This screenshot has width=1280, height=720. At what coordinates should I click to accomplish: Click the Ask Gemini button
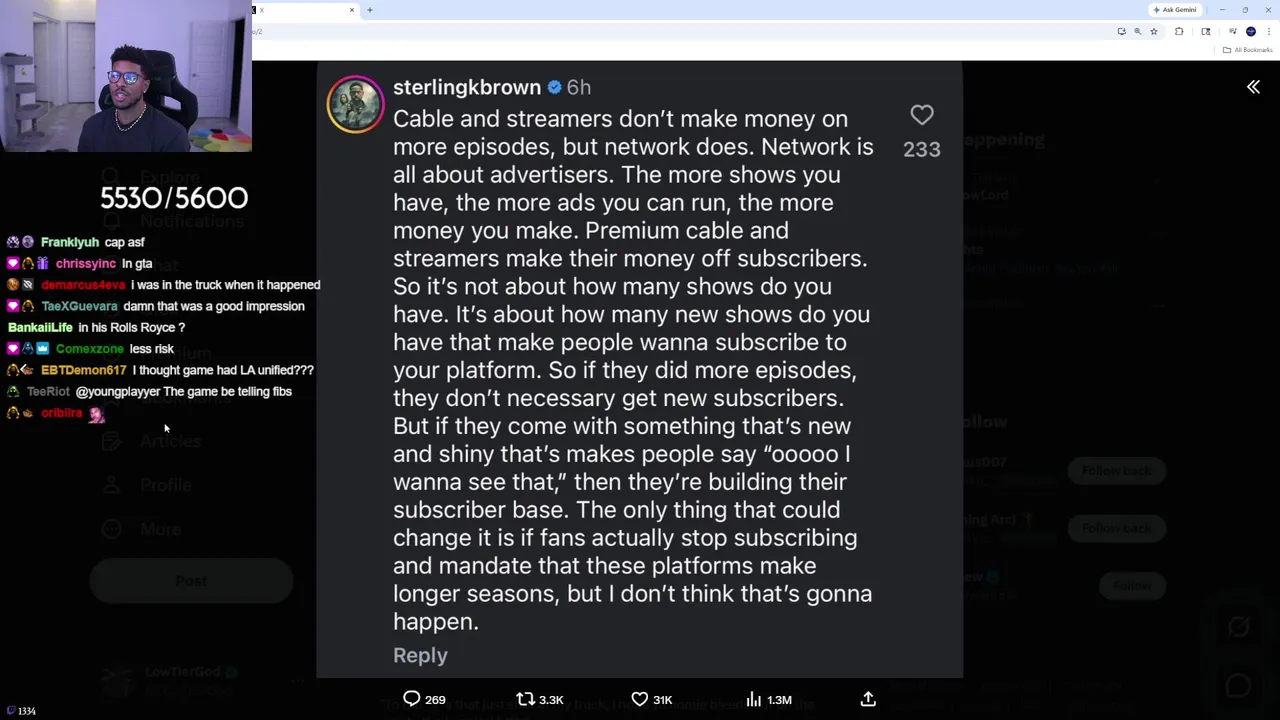1175,10
